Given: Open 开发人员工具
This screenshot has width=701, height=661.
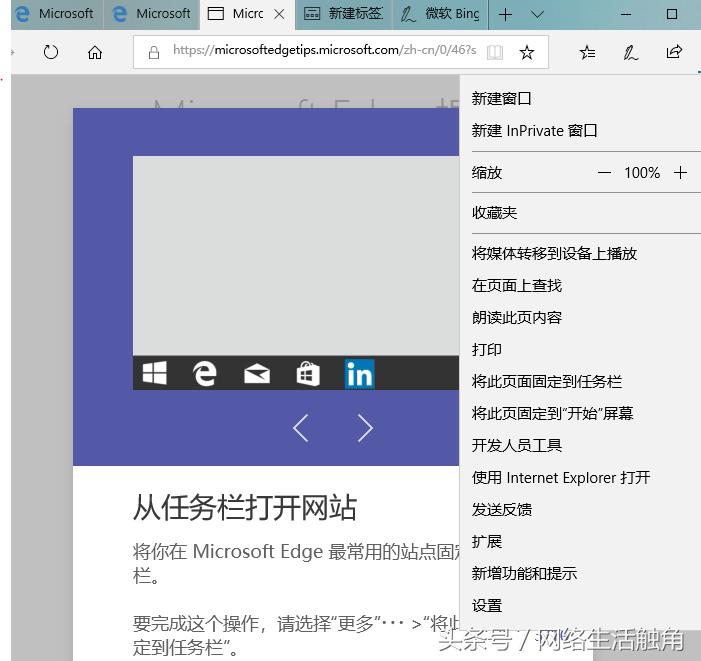Looking at the screenshot, I should tap(516, 446).
